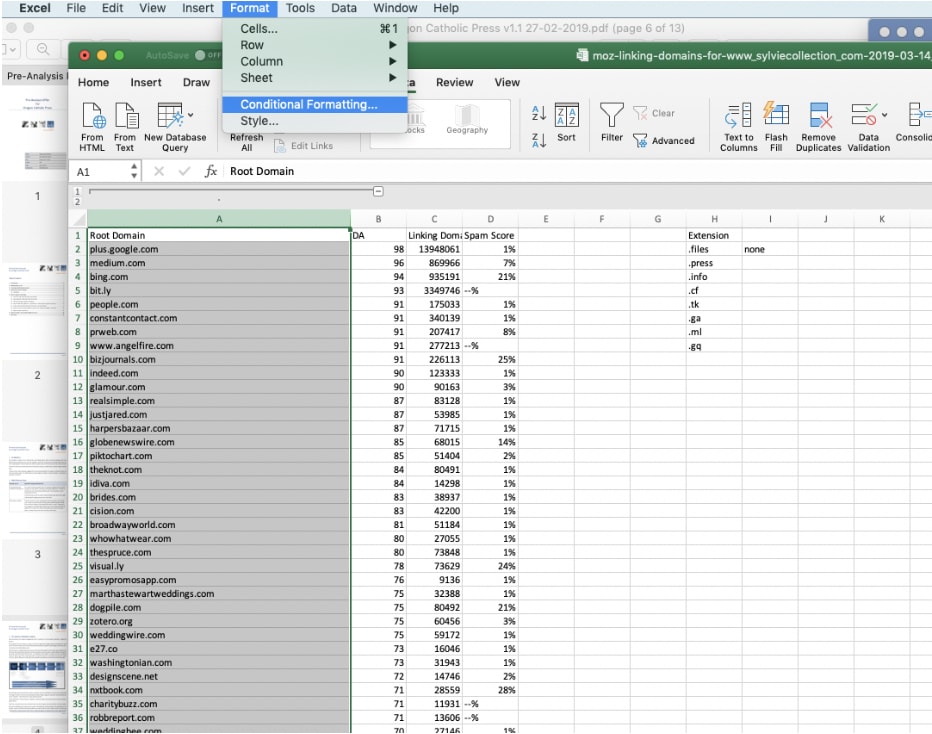Click the Spam Score header cell

pyautogui.click(x=490, y=235)
